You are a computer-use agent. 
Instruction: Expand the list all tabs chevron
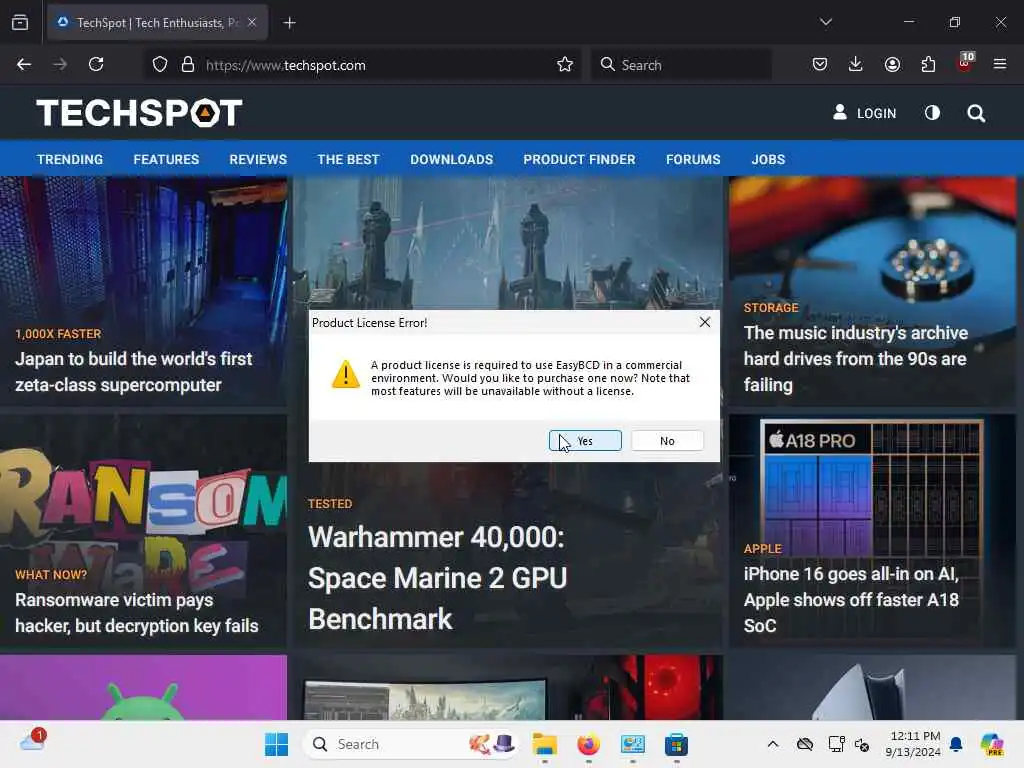[826, 22]
